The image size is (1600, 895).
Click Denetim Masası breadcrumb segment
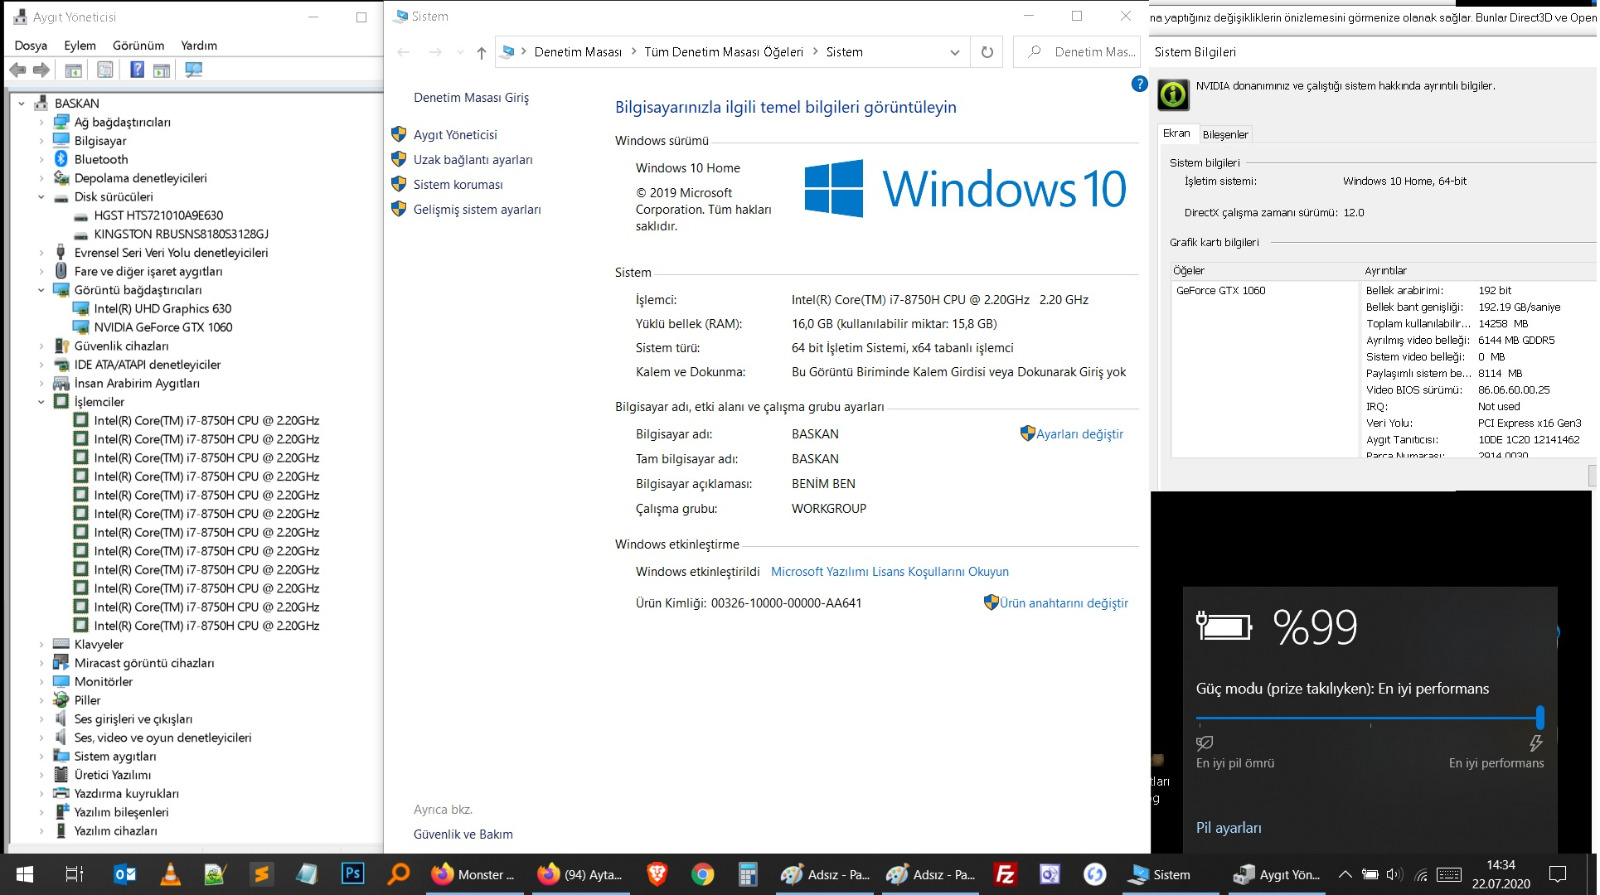point(578,52)
